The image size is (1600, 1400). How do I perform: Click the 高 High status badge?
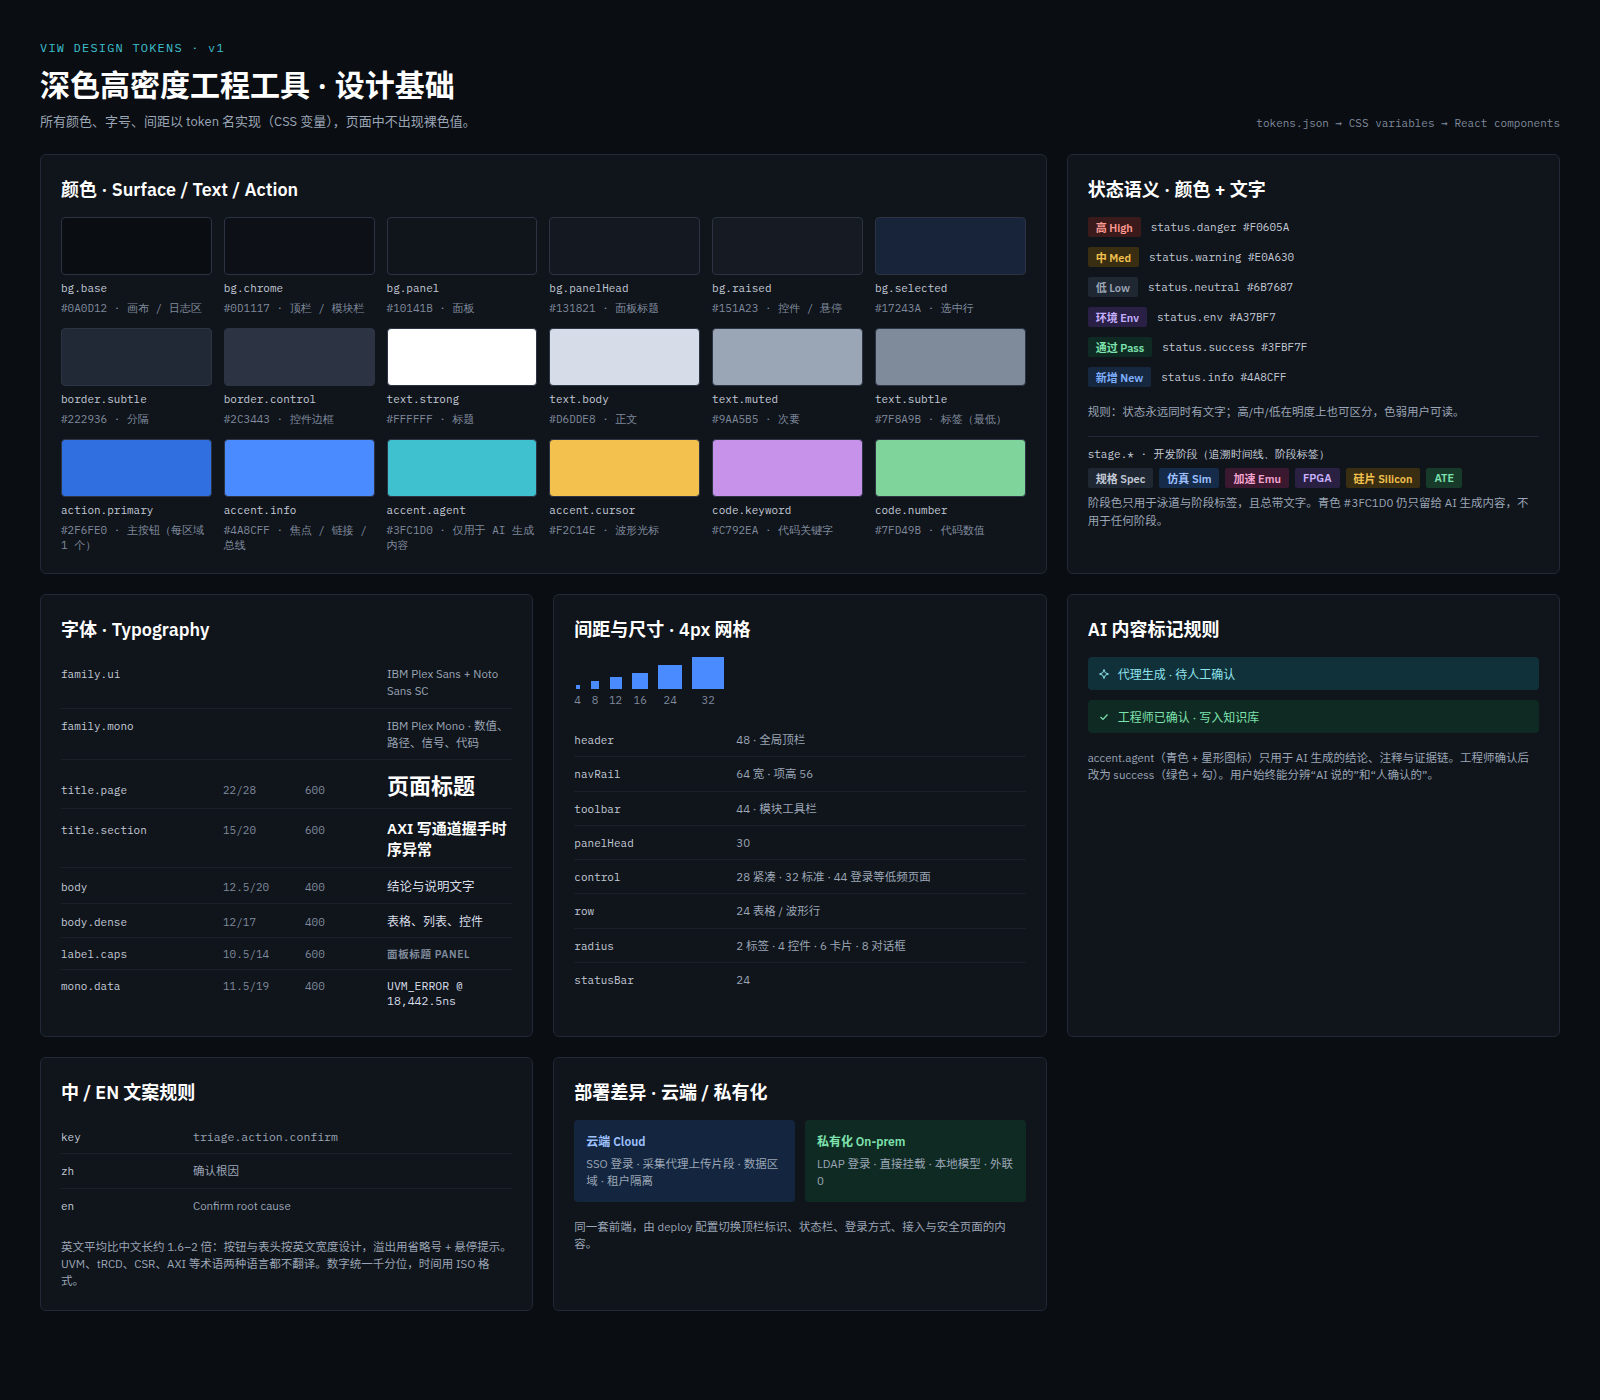click(1114, 228)
